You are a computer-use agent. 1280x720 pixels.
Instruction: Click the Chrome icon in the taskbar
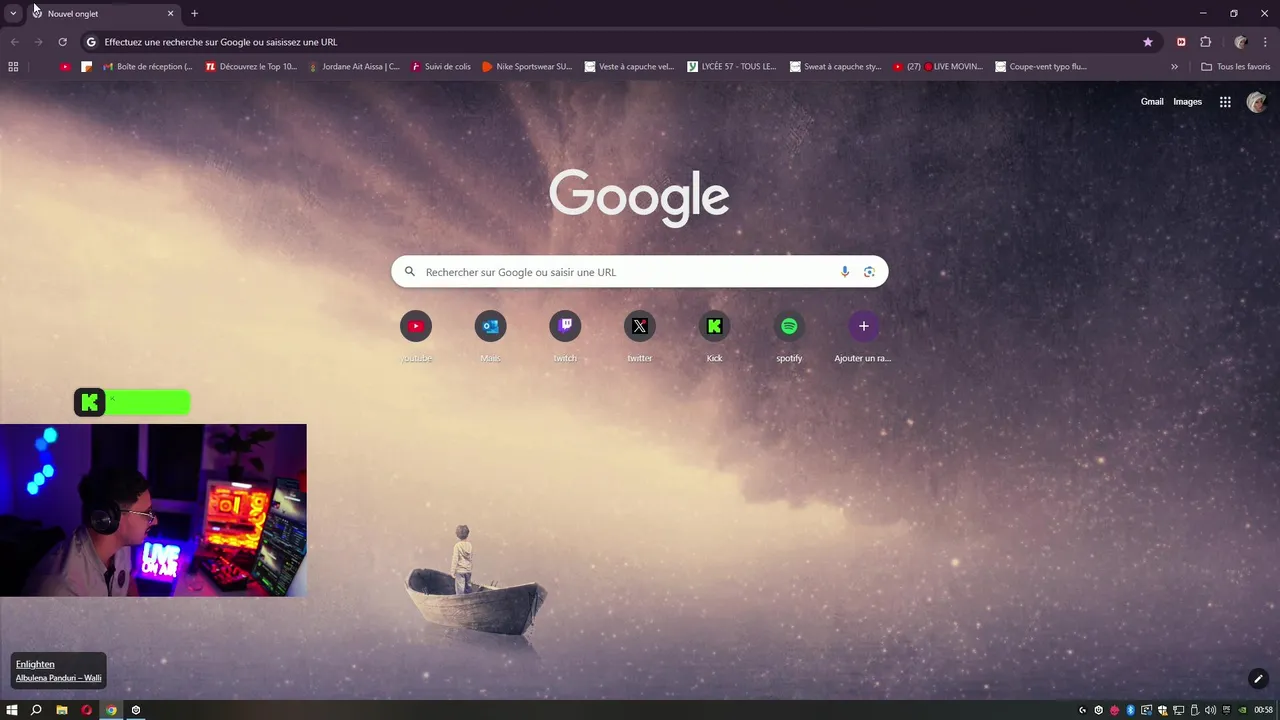point(111,710)
